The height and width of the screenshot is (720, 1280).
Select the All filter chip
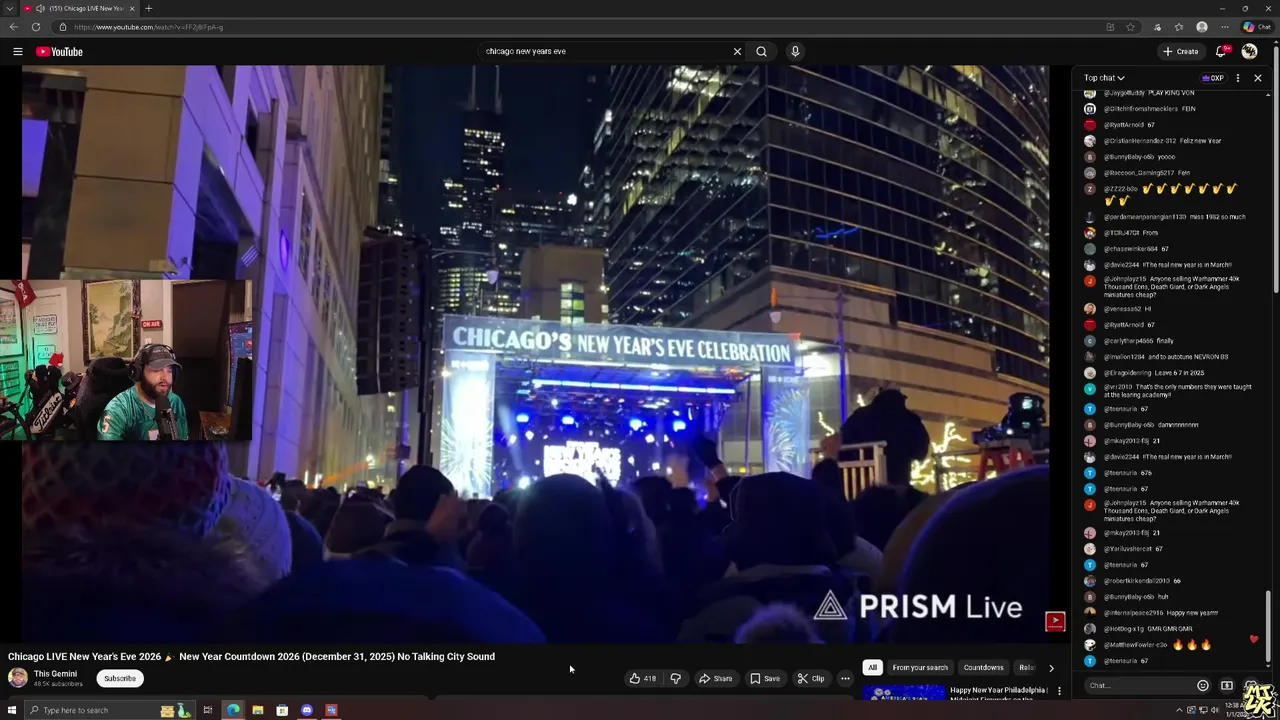pos(872,668)
